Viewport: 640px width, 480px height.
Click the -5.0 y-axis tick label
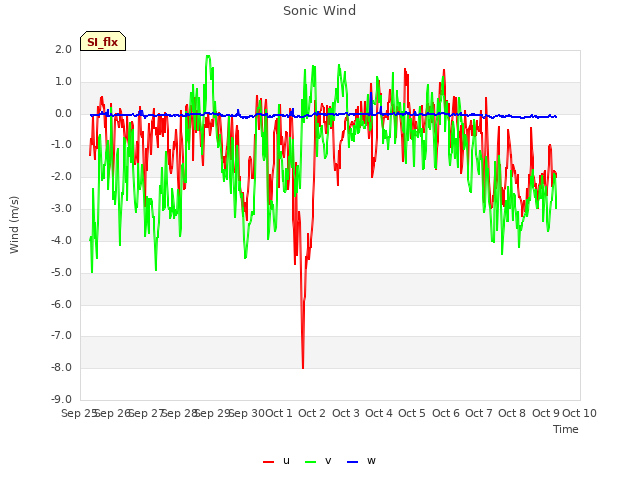pos(61,272)
